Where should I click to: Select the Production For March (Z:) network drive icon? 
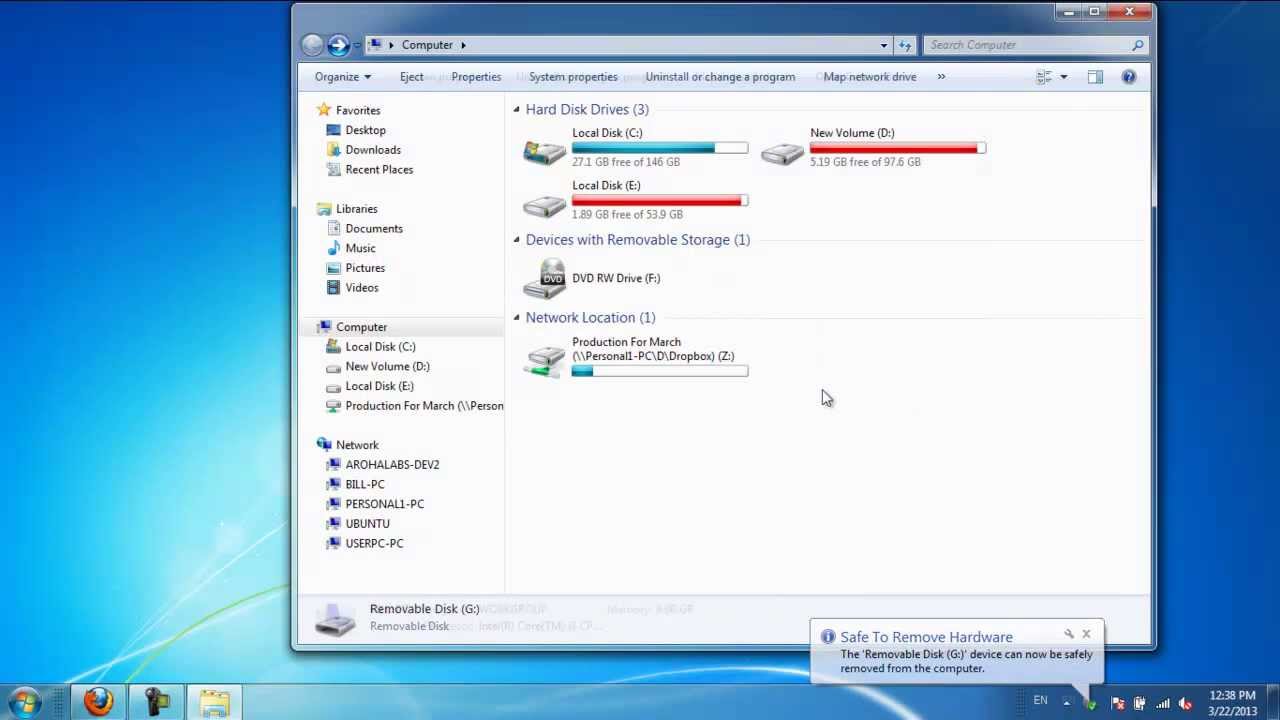pyautogui.click(x=545, y=361)
